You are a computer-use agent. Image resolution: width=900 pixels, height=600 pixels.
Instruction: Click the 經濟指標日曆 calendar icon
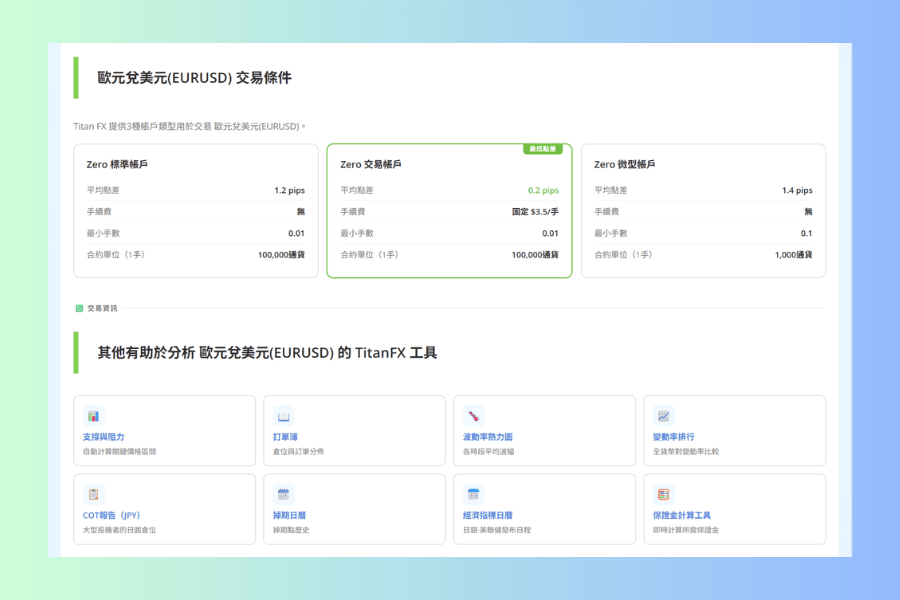pyautogui.click(x=473, y=494)
